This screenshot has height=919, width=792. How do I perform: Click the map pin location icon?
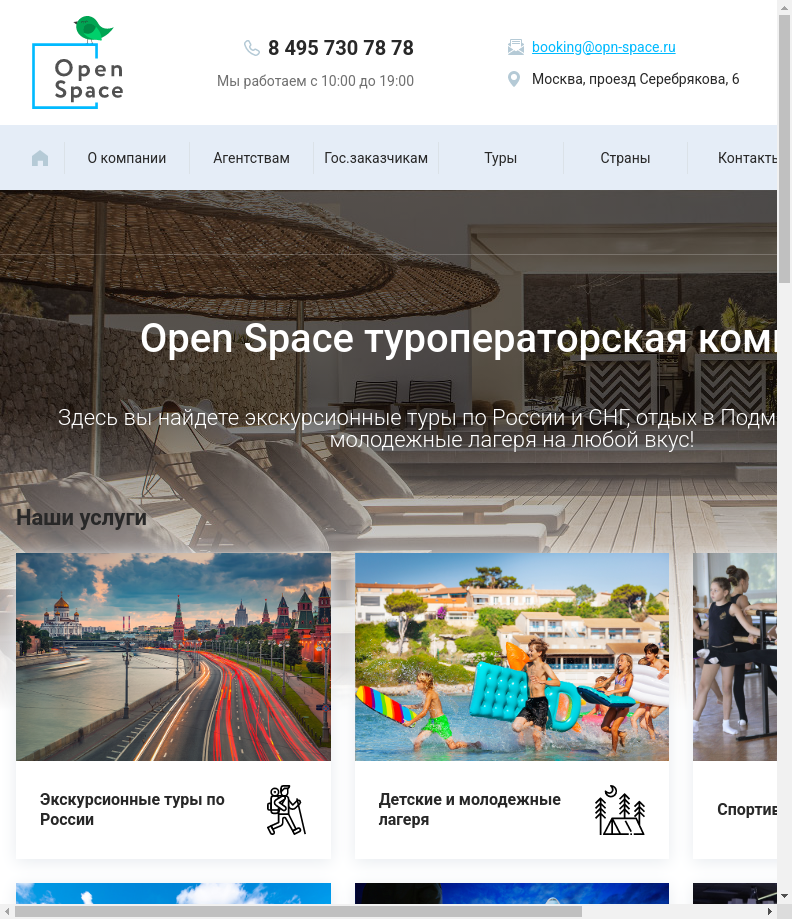(x=514, y=79)
